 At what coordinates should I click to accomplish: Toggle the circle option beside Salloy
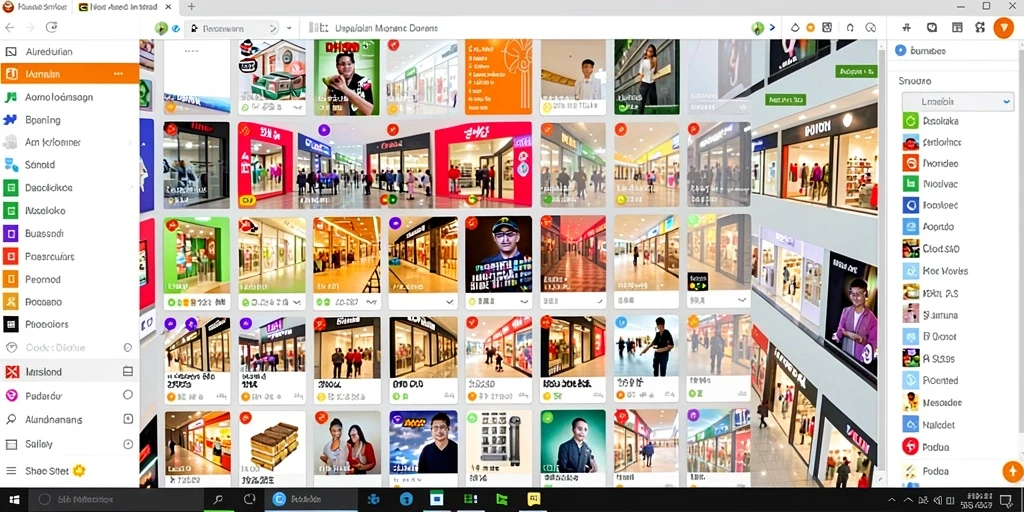(128, 444)
